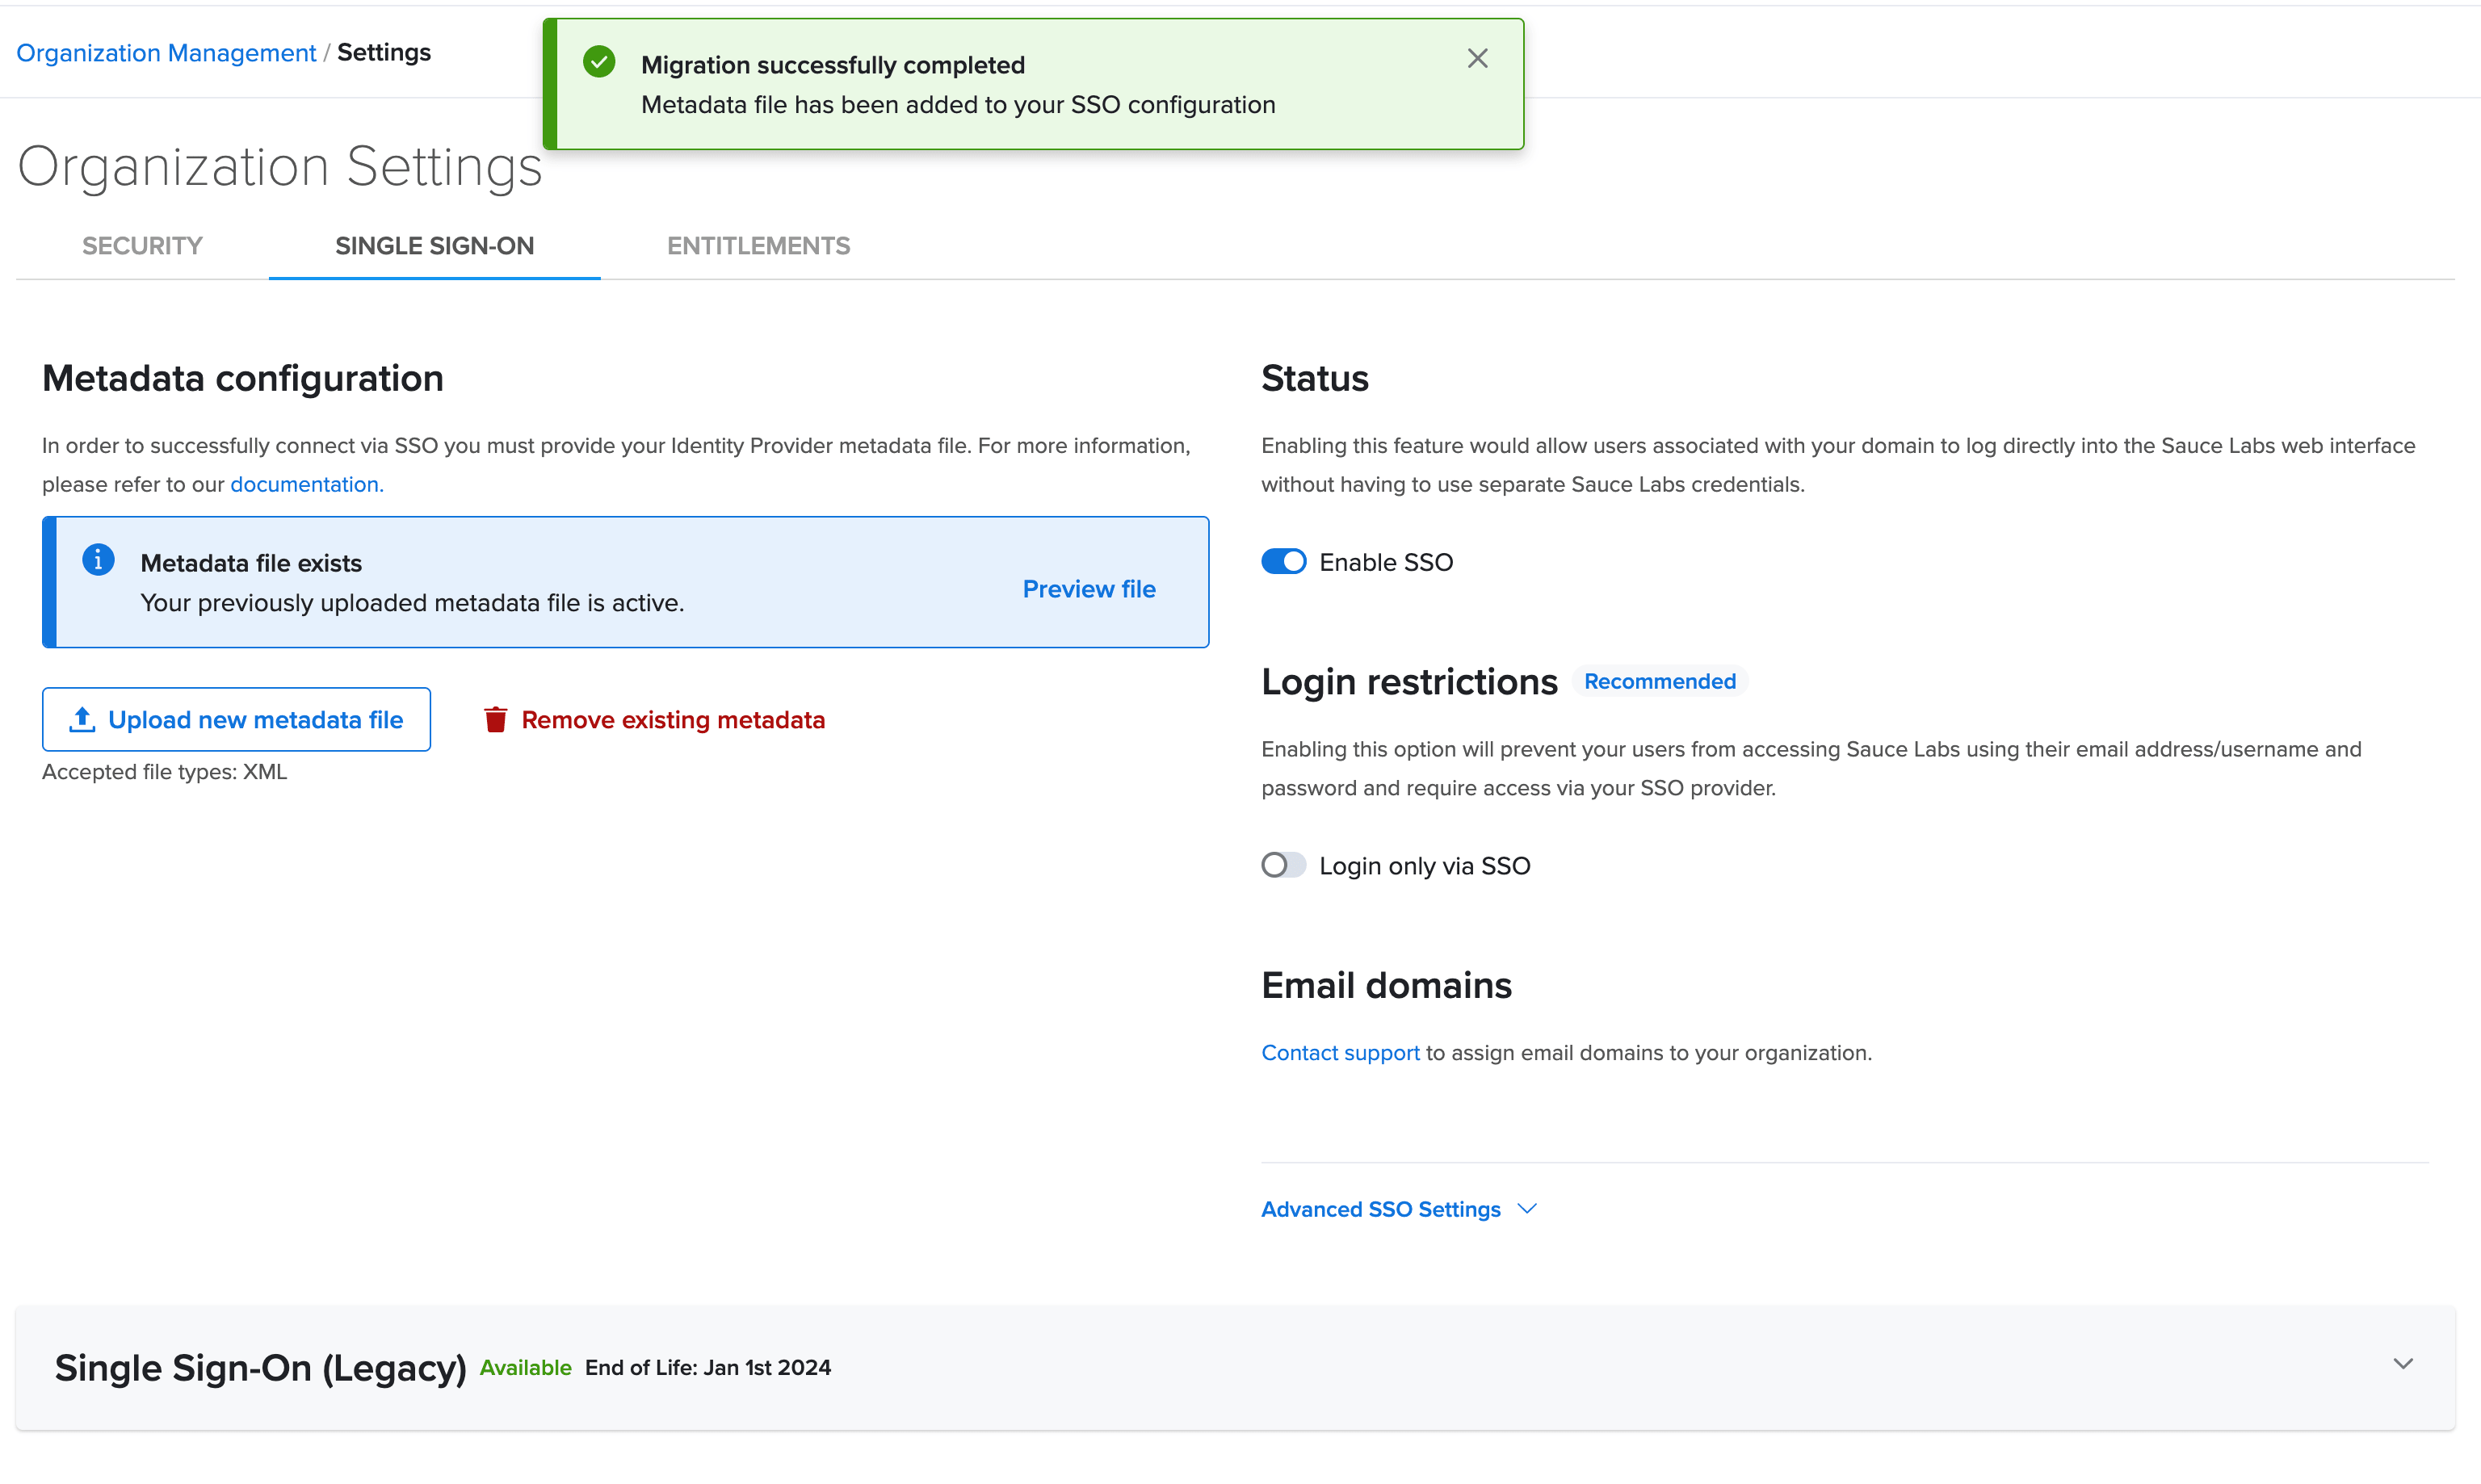Open the Preview file link

[1088, 589]
